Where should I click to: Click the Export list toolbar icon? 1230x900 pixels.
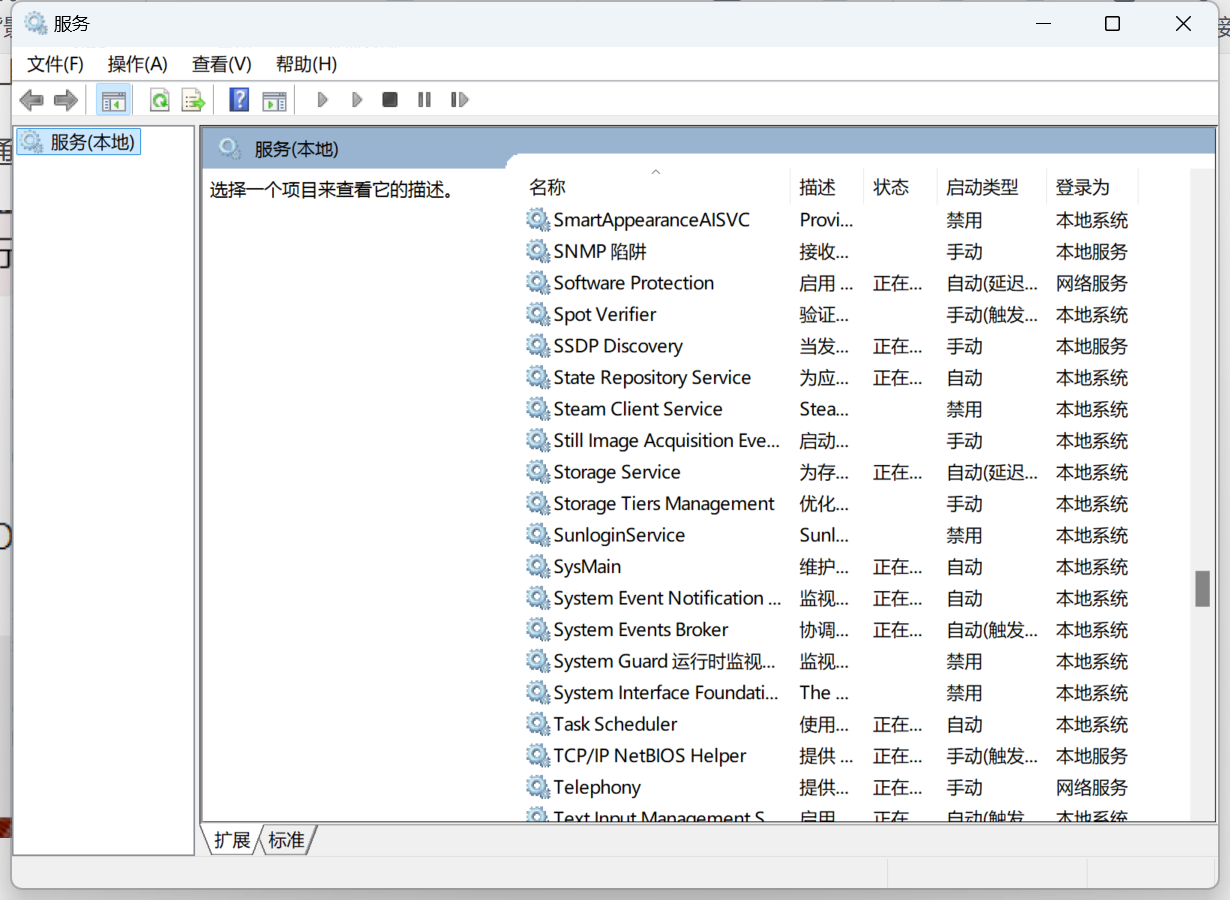193,100
